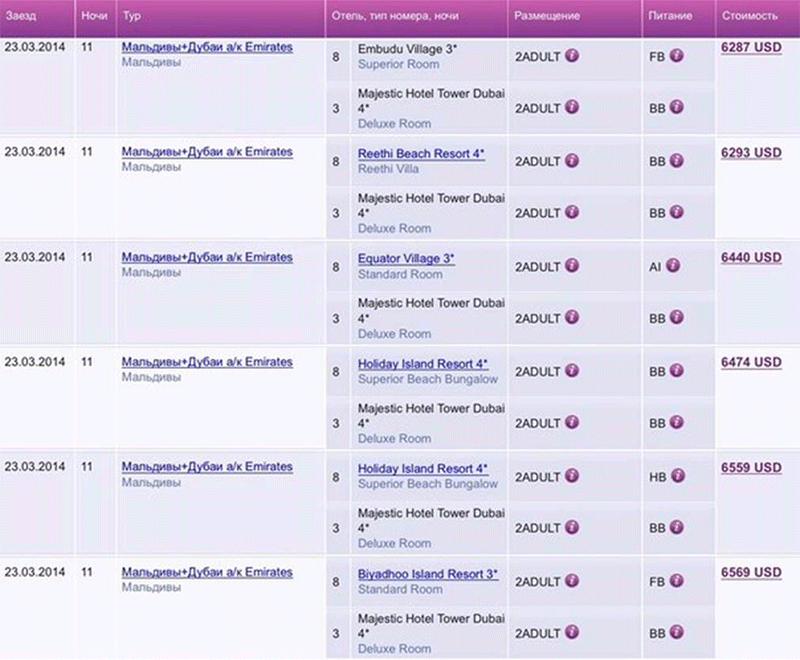This screenshot has width=800, height=660.
Task: Click the 6559 USD price link
Action: pos(751,467)
